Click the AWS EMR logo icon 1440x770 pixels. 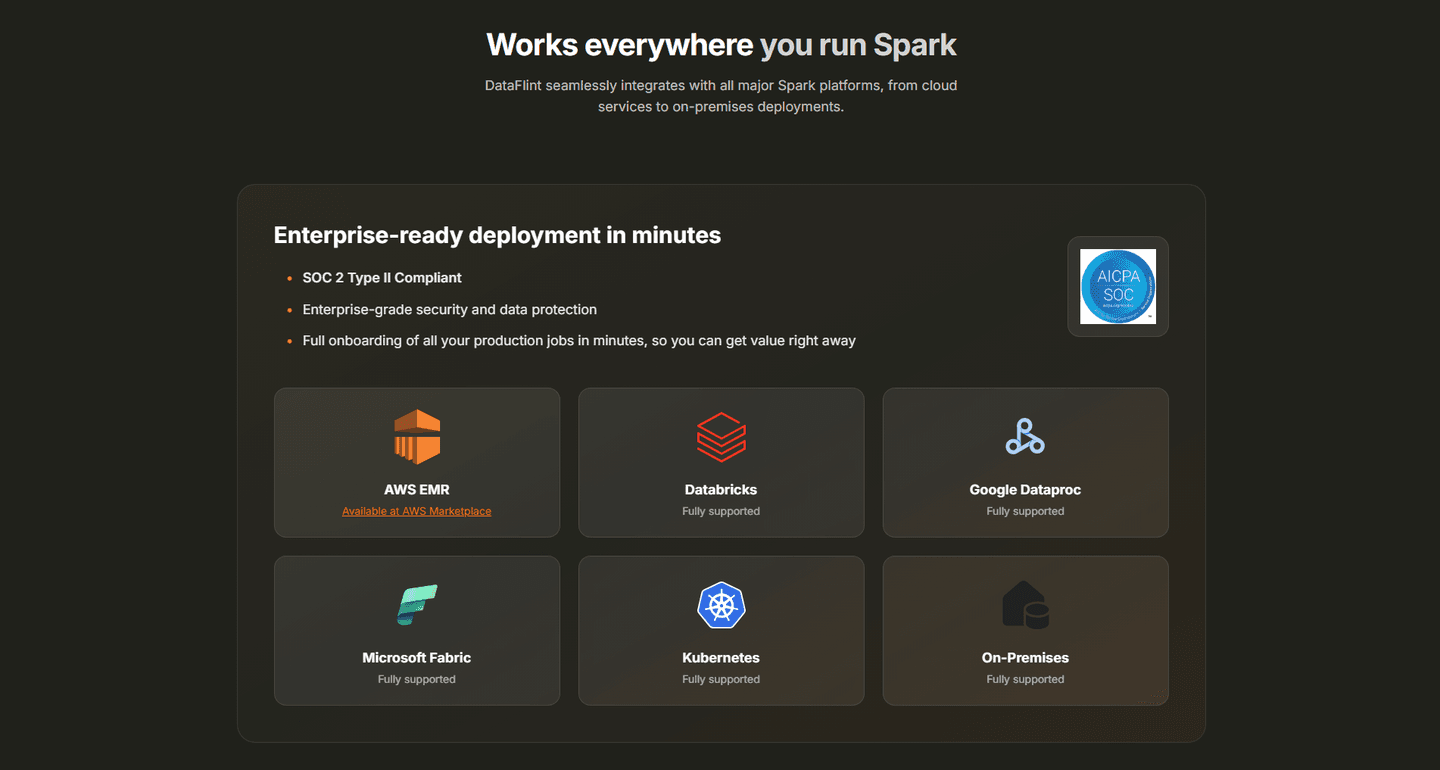click(417, 437)
